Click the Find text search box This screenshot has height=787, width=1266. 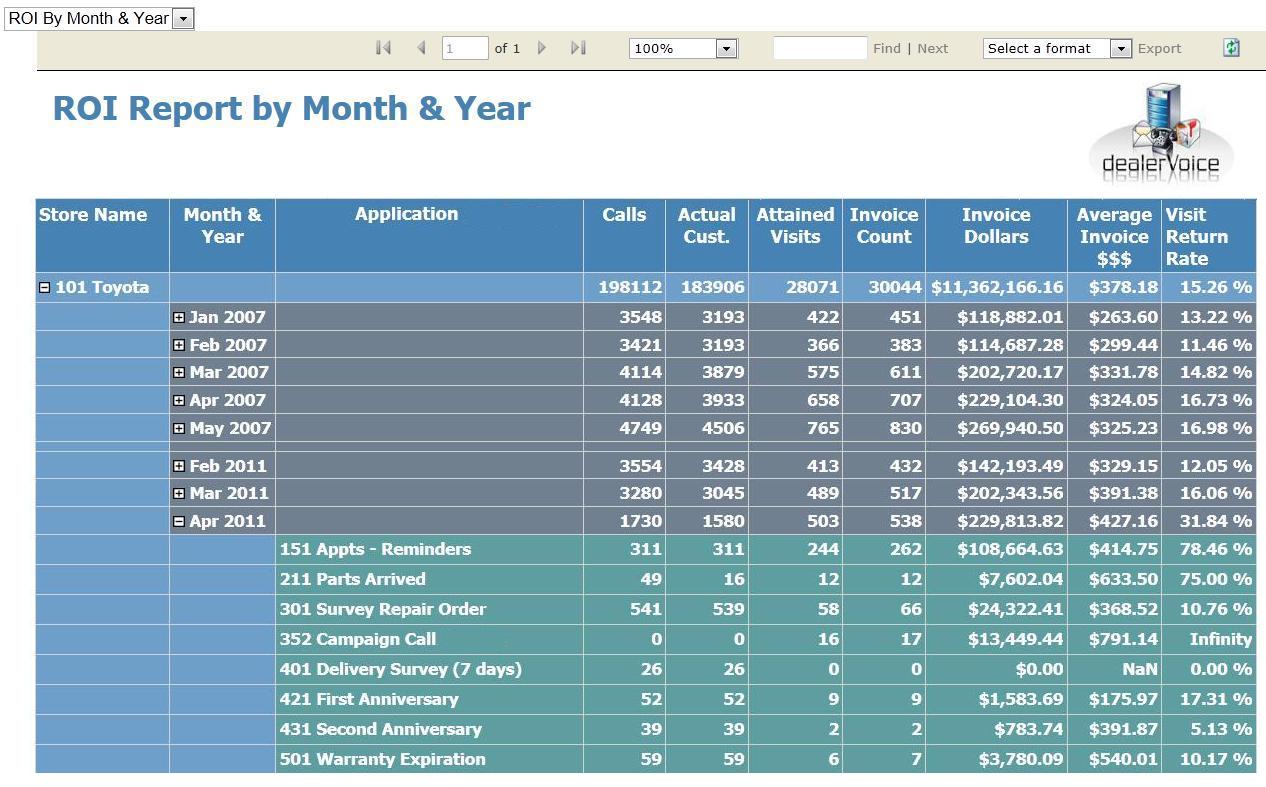(820, 48)
